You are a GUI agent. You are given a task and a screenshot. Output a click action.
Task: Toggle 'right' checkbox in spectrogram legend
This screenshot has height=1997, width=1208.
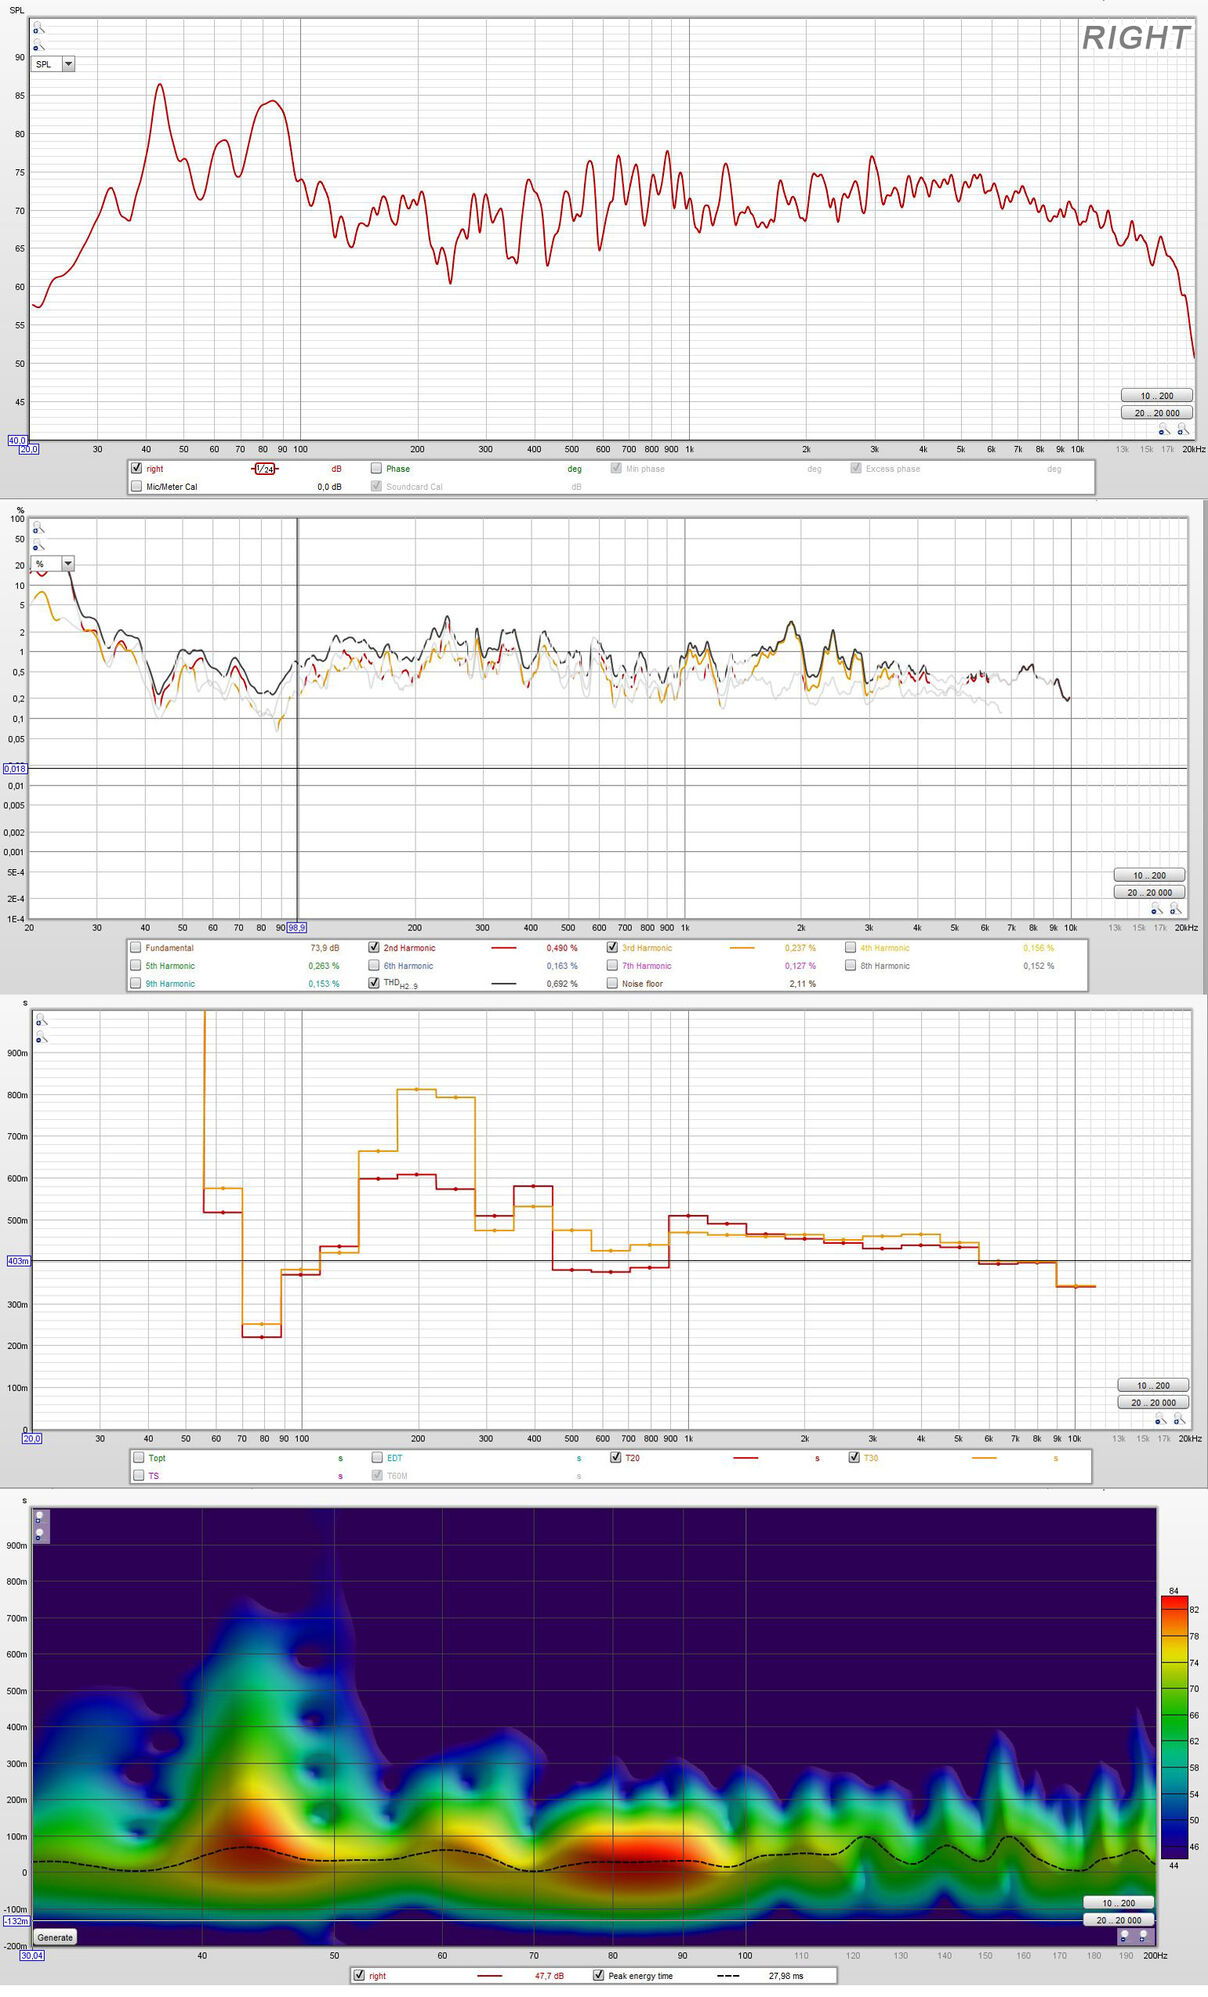tap(360, 1975)
